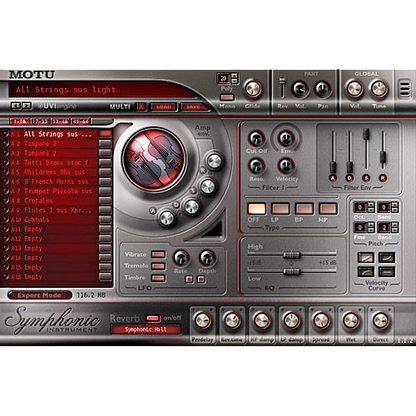Switch to parts 17-32 tab

click(40, 121)
